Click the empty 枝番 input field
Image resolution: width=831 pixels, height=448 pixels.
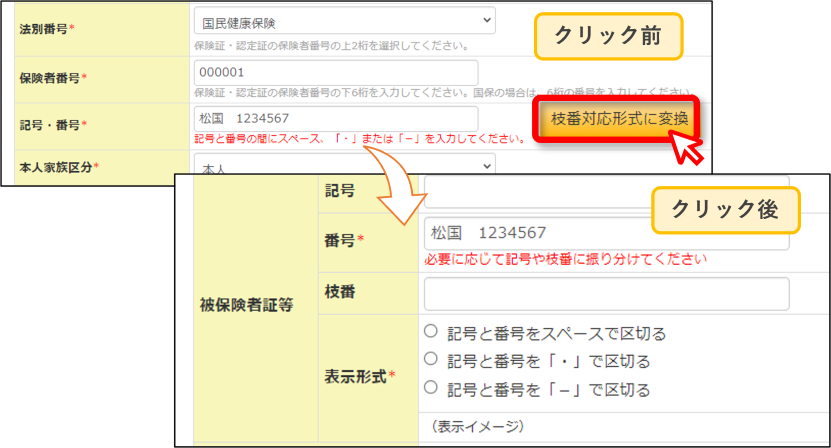(606, 294)
